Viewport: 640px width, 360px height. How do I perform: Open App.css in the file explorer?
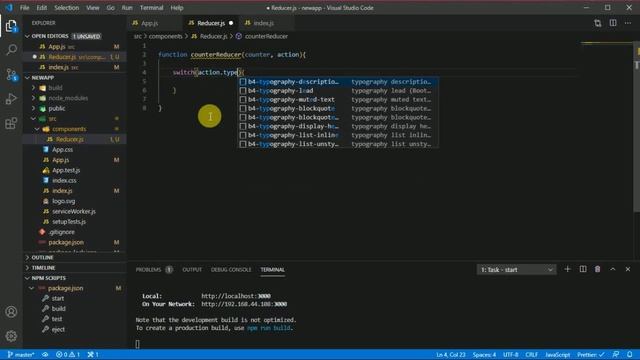click(x=62, y=149)
